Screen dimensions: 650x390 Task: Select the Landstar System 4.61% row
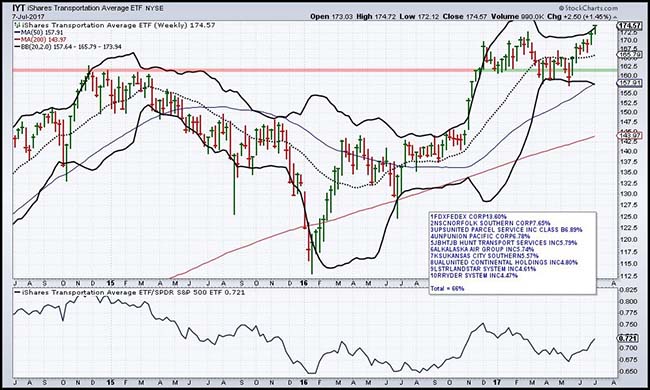pyautogui.click(x=483, y=269)
